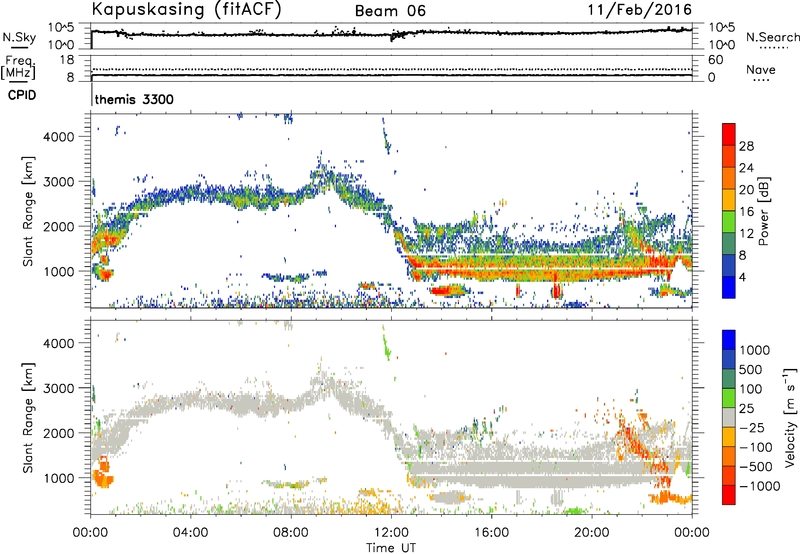Click the gray -25 to 25 Velocity colorbar segment
This screenshot has height=554, width=800.
coord(729,417)
